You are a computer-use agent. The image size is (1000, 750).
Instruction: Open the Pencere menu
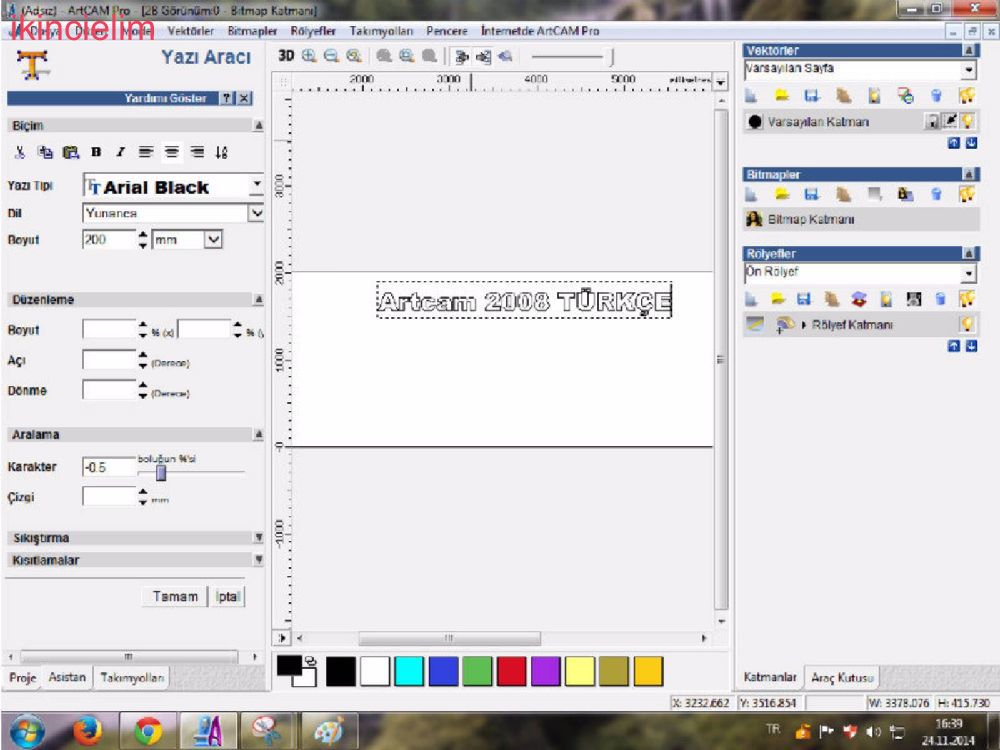click(446, 31)
